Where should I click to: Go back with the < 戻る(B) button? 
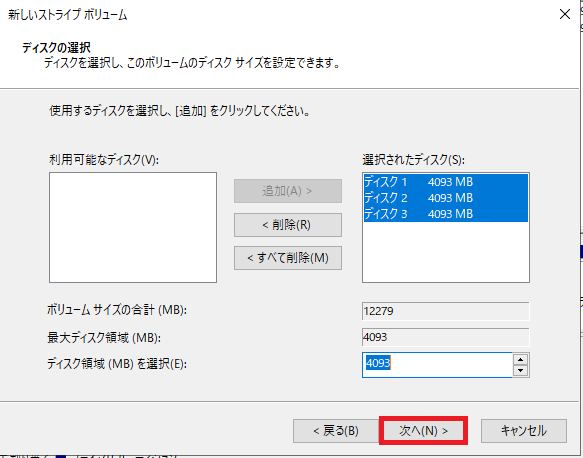[336, 431]
